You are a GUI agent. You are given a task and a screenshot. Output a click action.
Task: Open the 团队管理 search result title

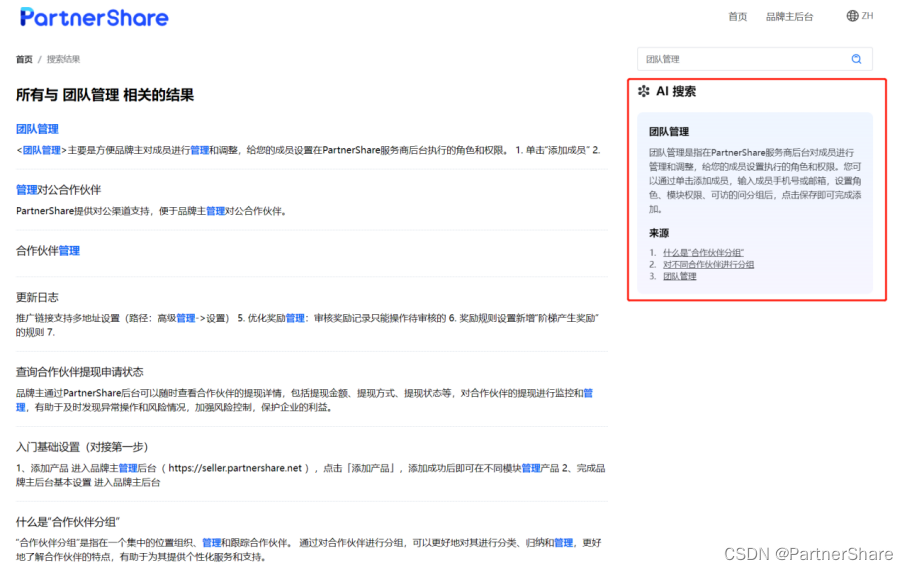(x=37, y=129)
